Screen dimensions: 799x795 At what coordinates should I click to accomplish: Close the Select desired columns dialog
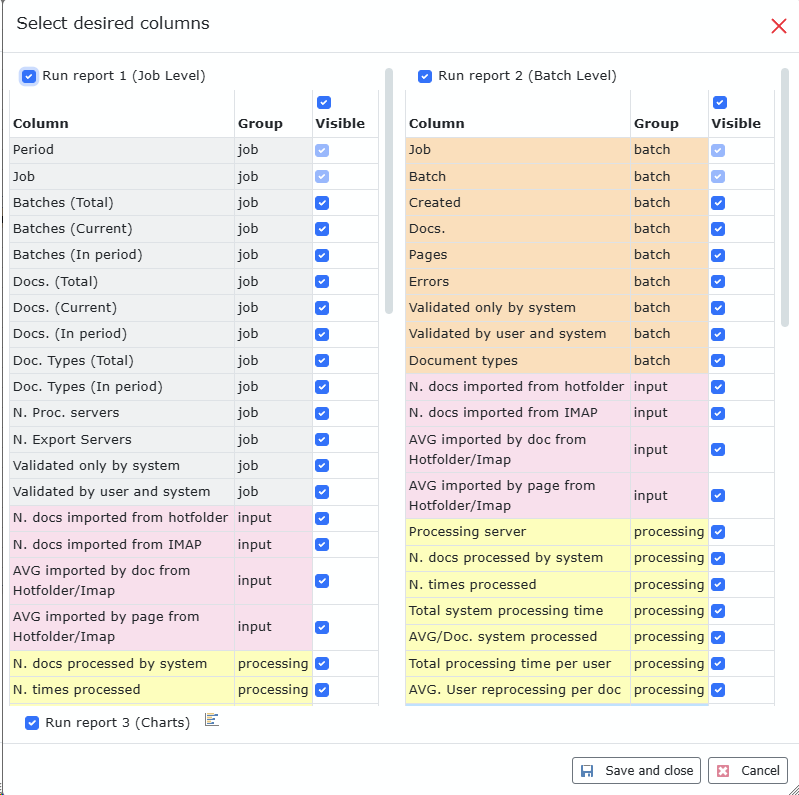[778, 26]
